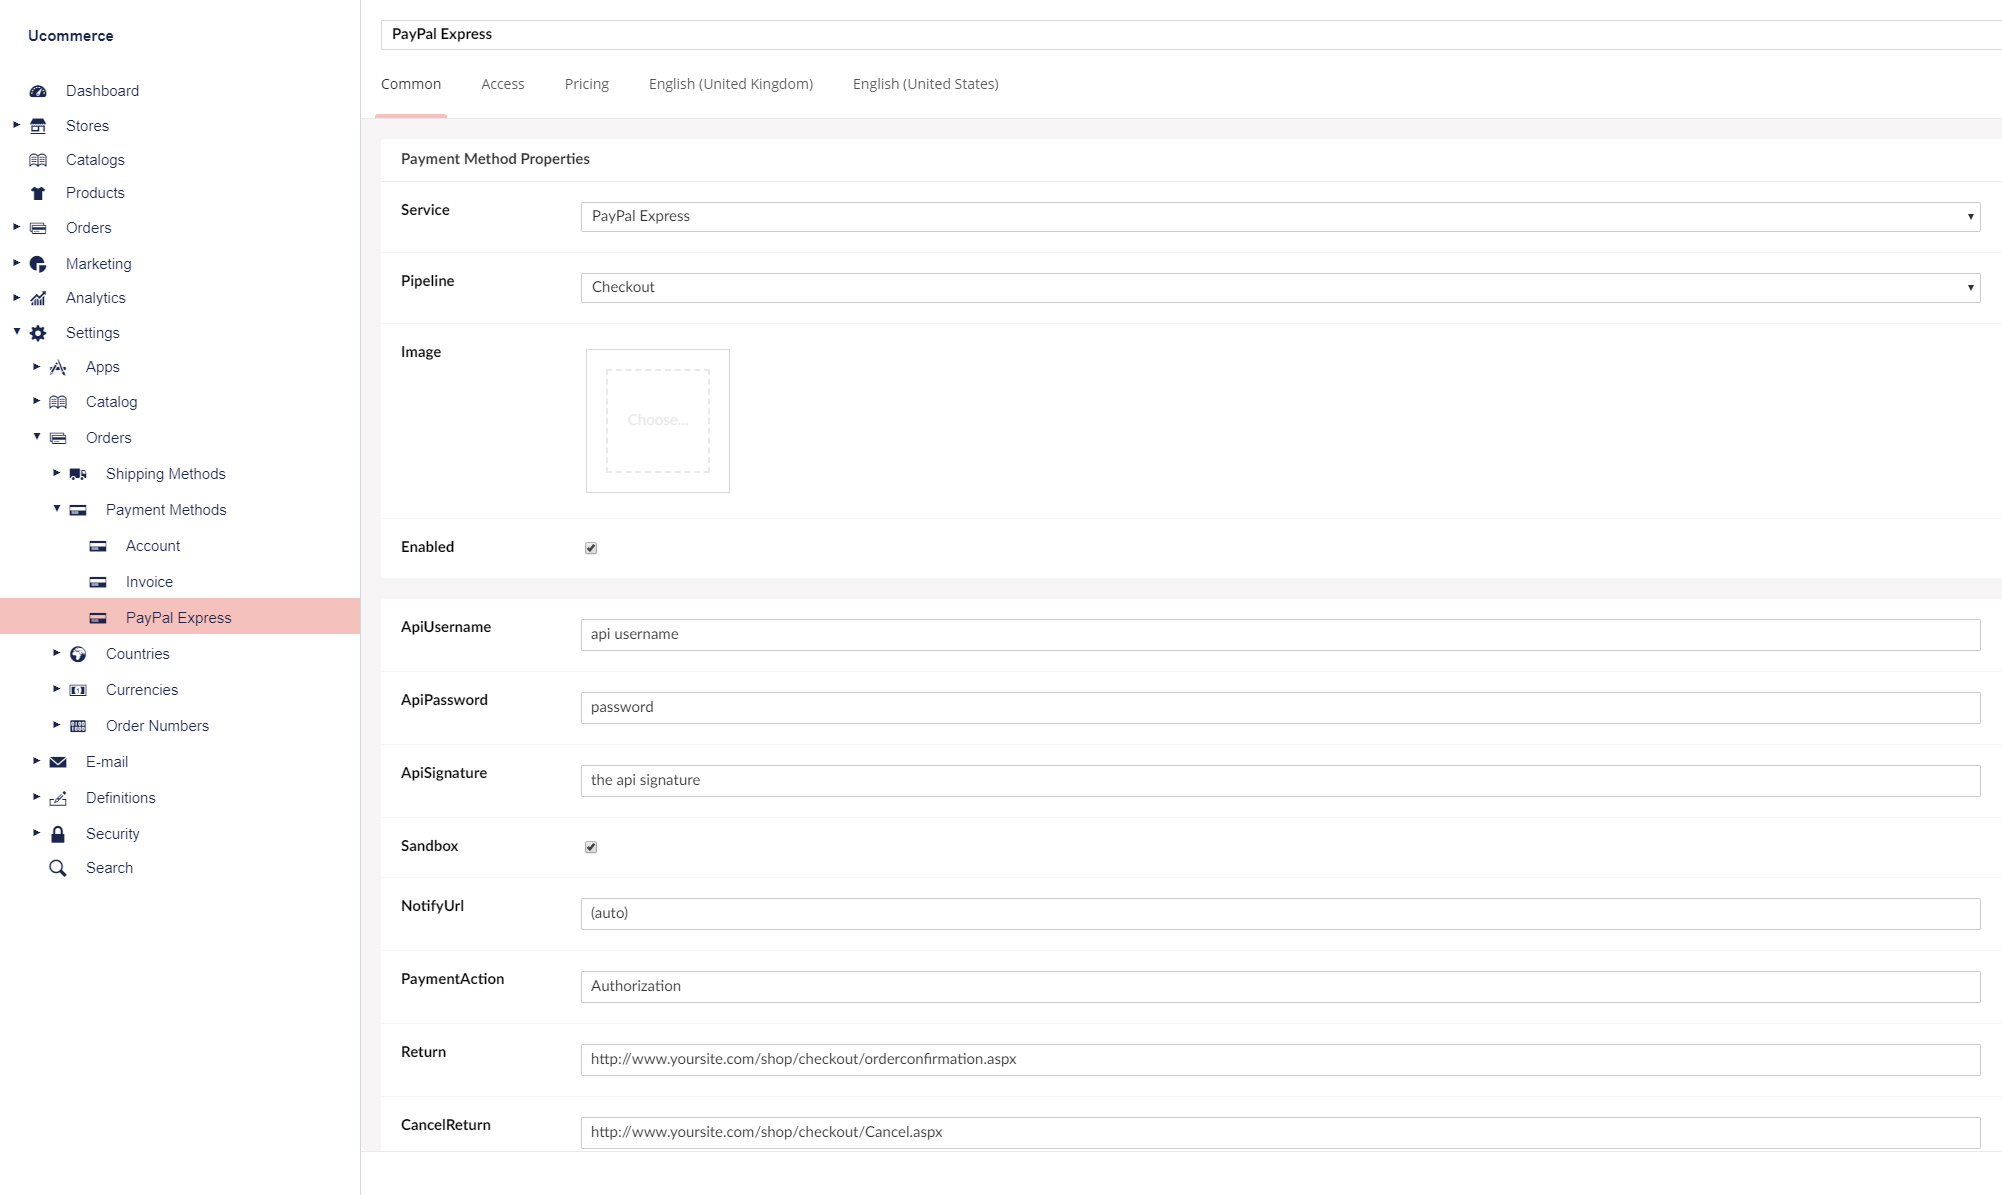Image resolution: width=2002 pixels, height=1195 pixels.
Task: Expand the Apps node arrow
Action: pos(36,366)
